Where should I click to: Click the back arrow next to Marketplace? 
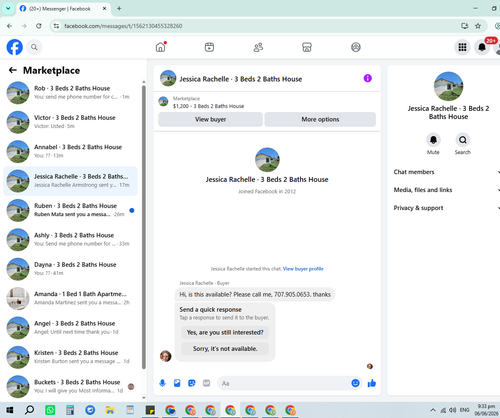(13, 70)
